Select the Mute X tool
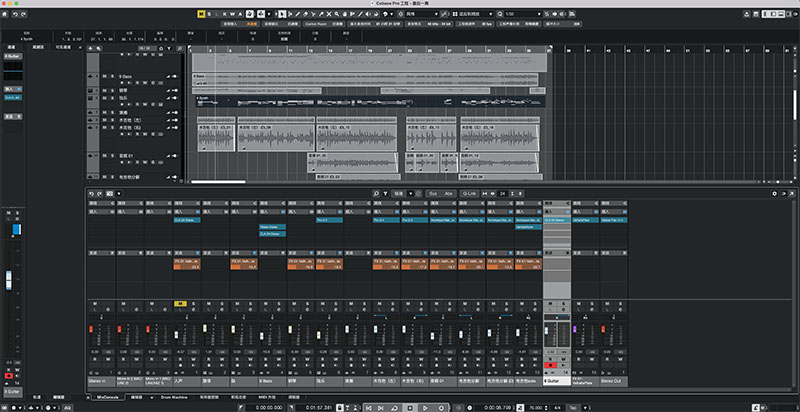Screen dimensions: 800x412 point(329,14)
